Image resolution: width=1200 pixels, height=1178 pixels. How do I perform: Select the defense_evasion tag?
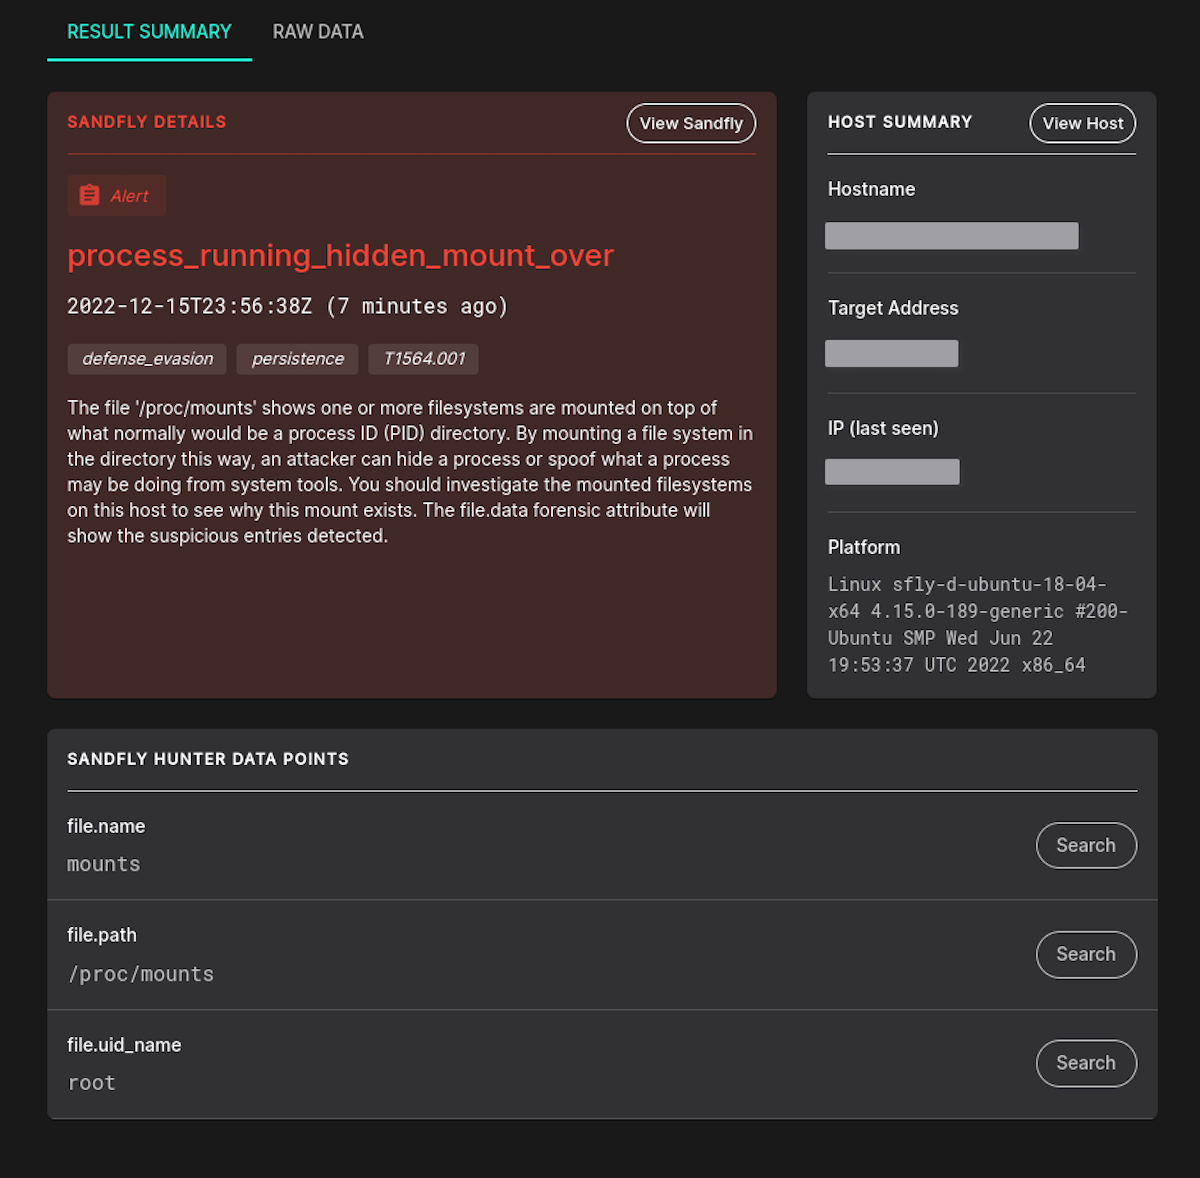tap(146, 359)
